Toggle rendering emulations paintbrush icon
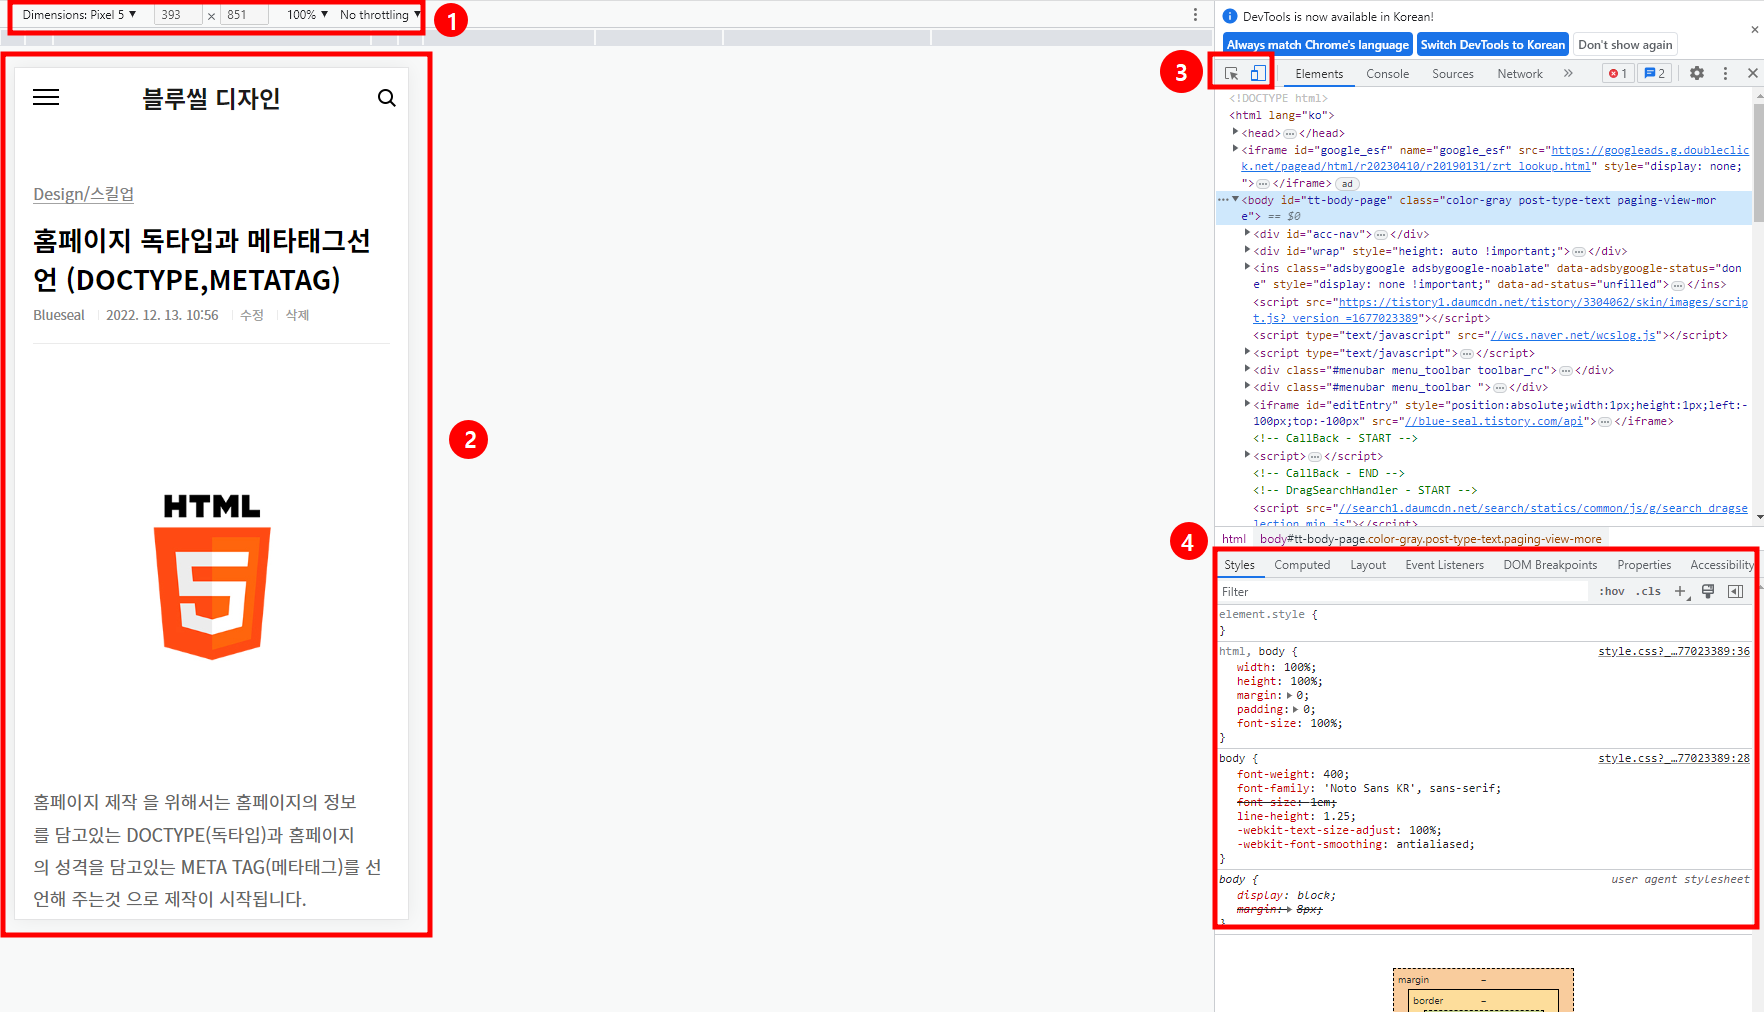Screen dimensions: 1764x1012 click(x=1708, y=591)
